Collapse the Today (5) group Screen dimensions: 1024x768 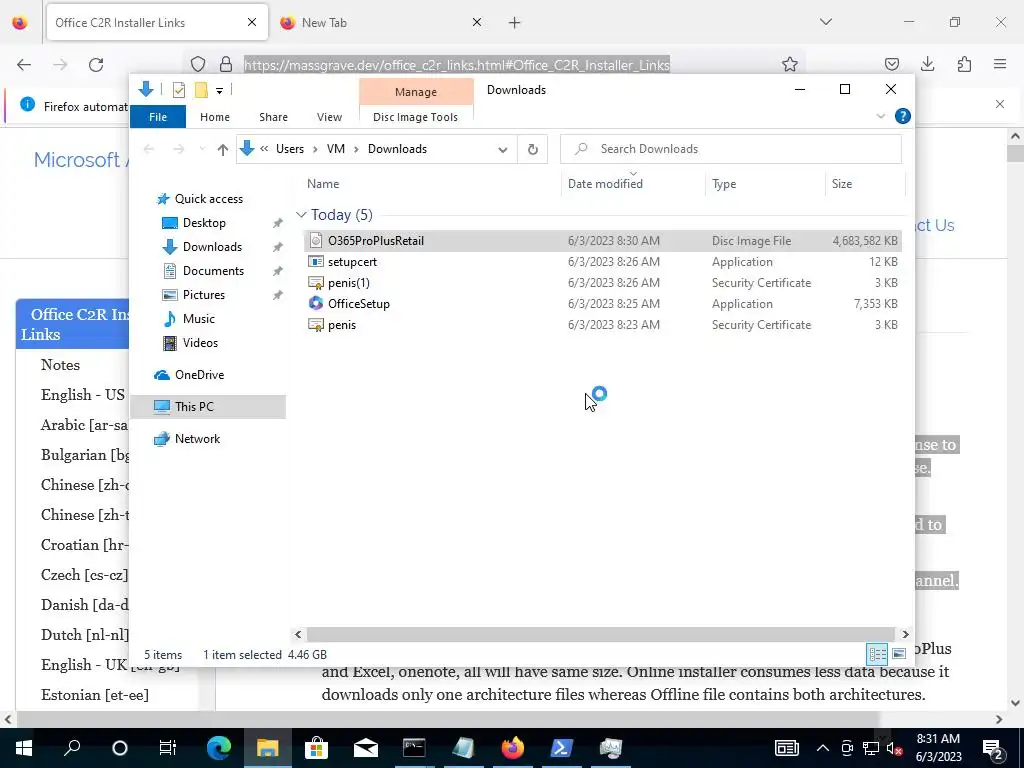301,215
